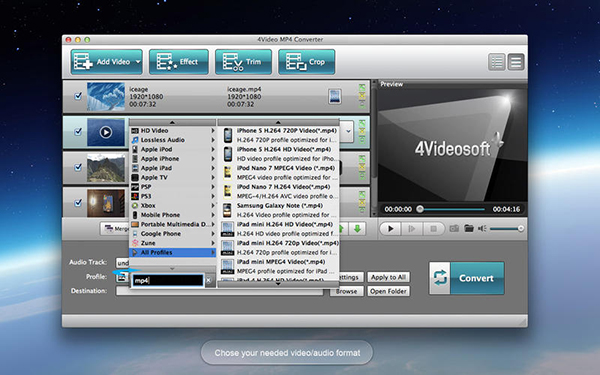Open the snapshot folder icon
Viewport: 600px width, 375px height.
469,228
